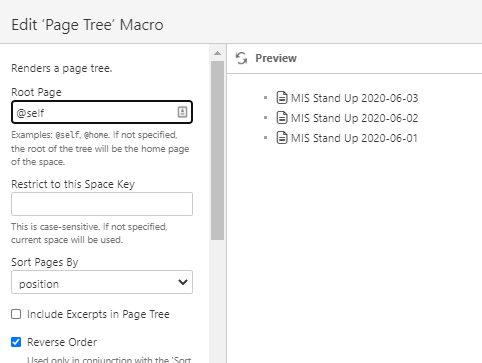Open the MIS Stand Up 2020-06-01 page link

pos(354,138)
